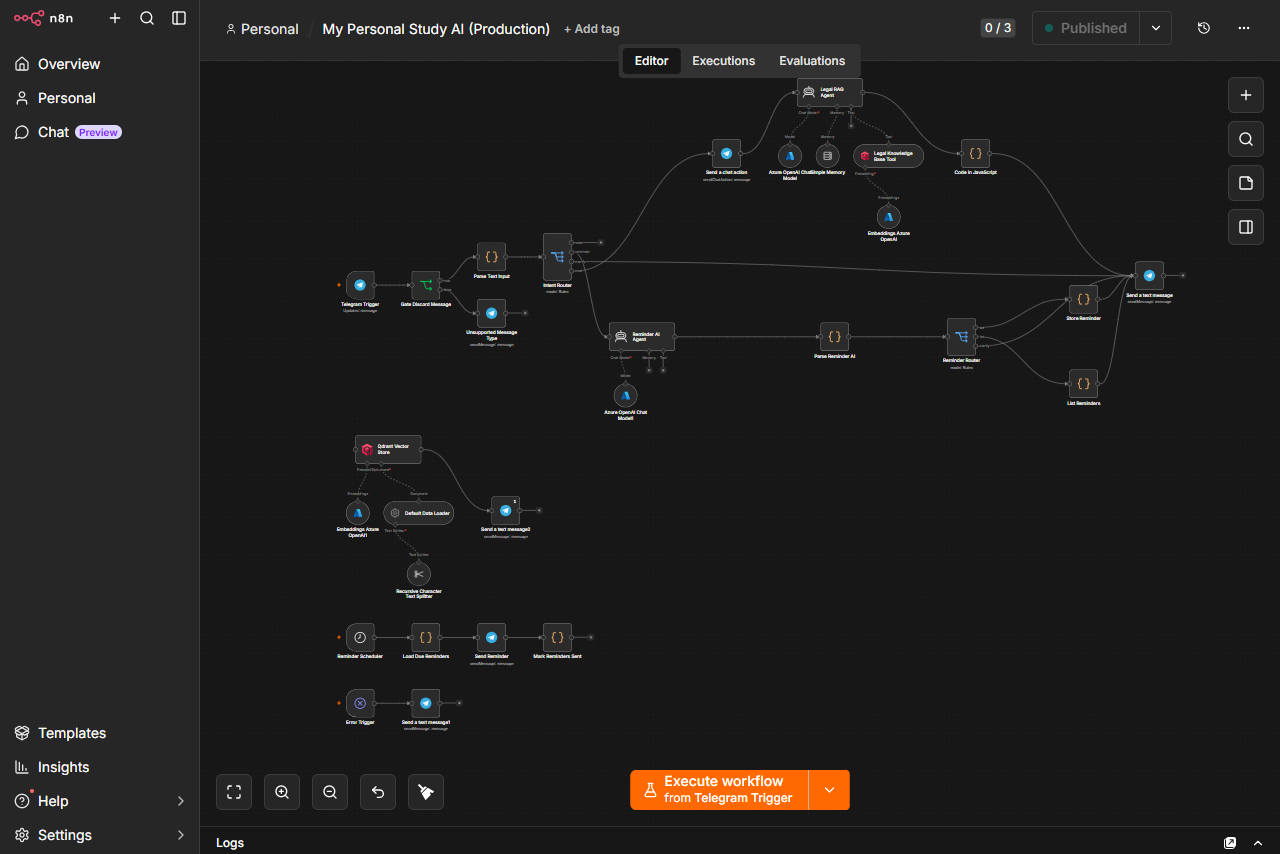
Task: Open the Published dropdown arrow
Action: (1156, 28)
